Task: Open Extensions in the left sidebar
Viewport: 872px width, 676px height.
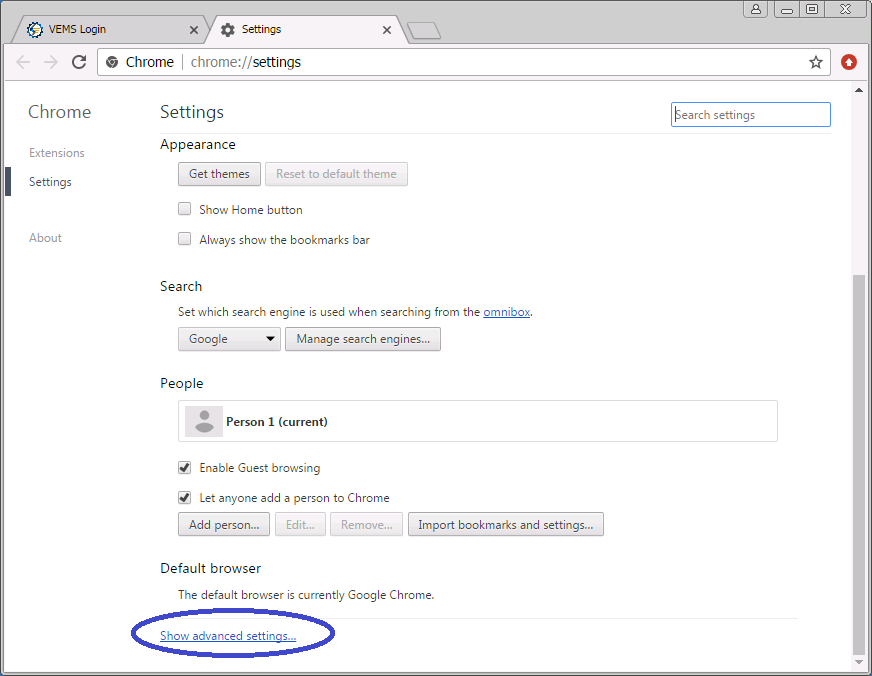Action: click(57, 153)
